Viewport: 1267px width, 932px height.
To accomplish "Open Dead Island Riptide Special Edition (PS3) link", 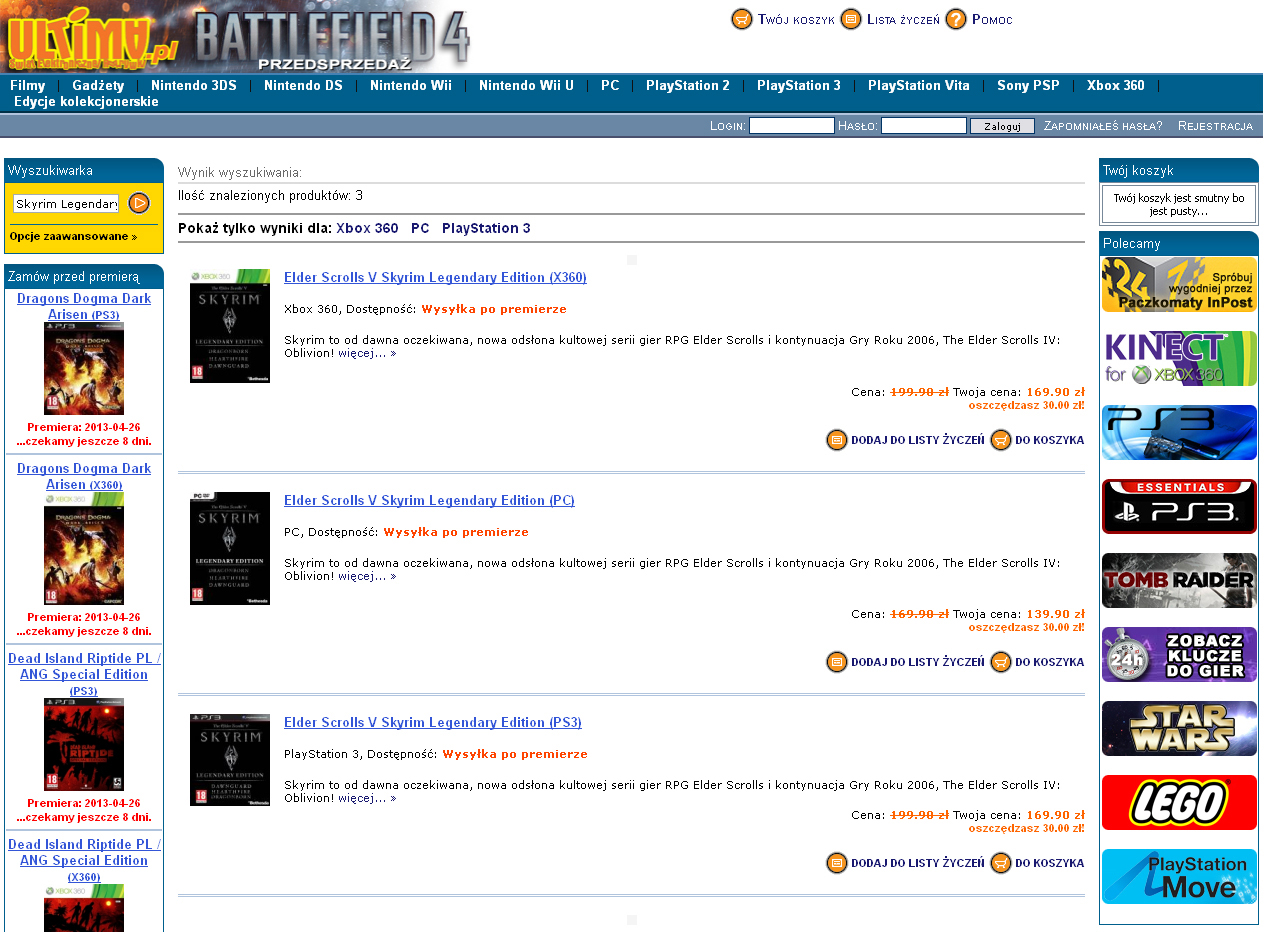I will (84, 674).
